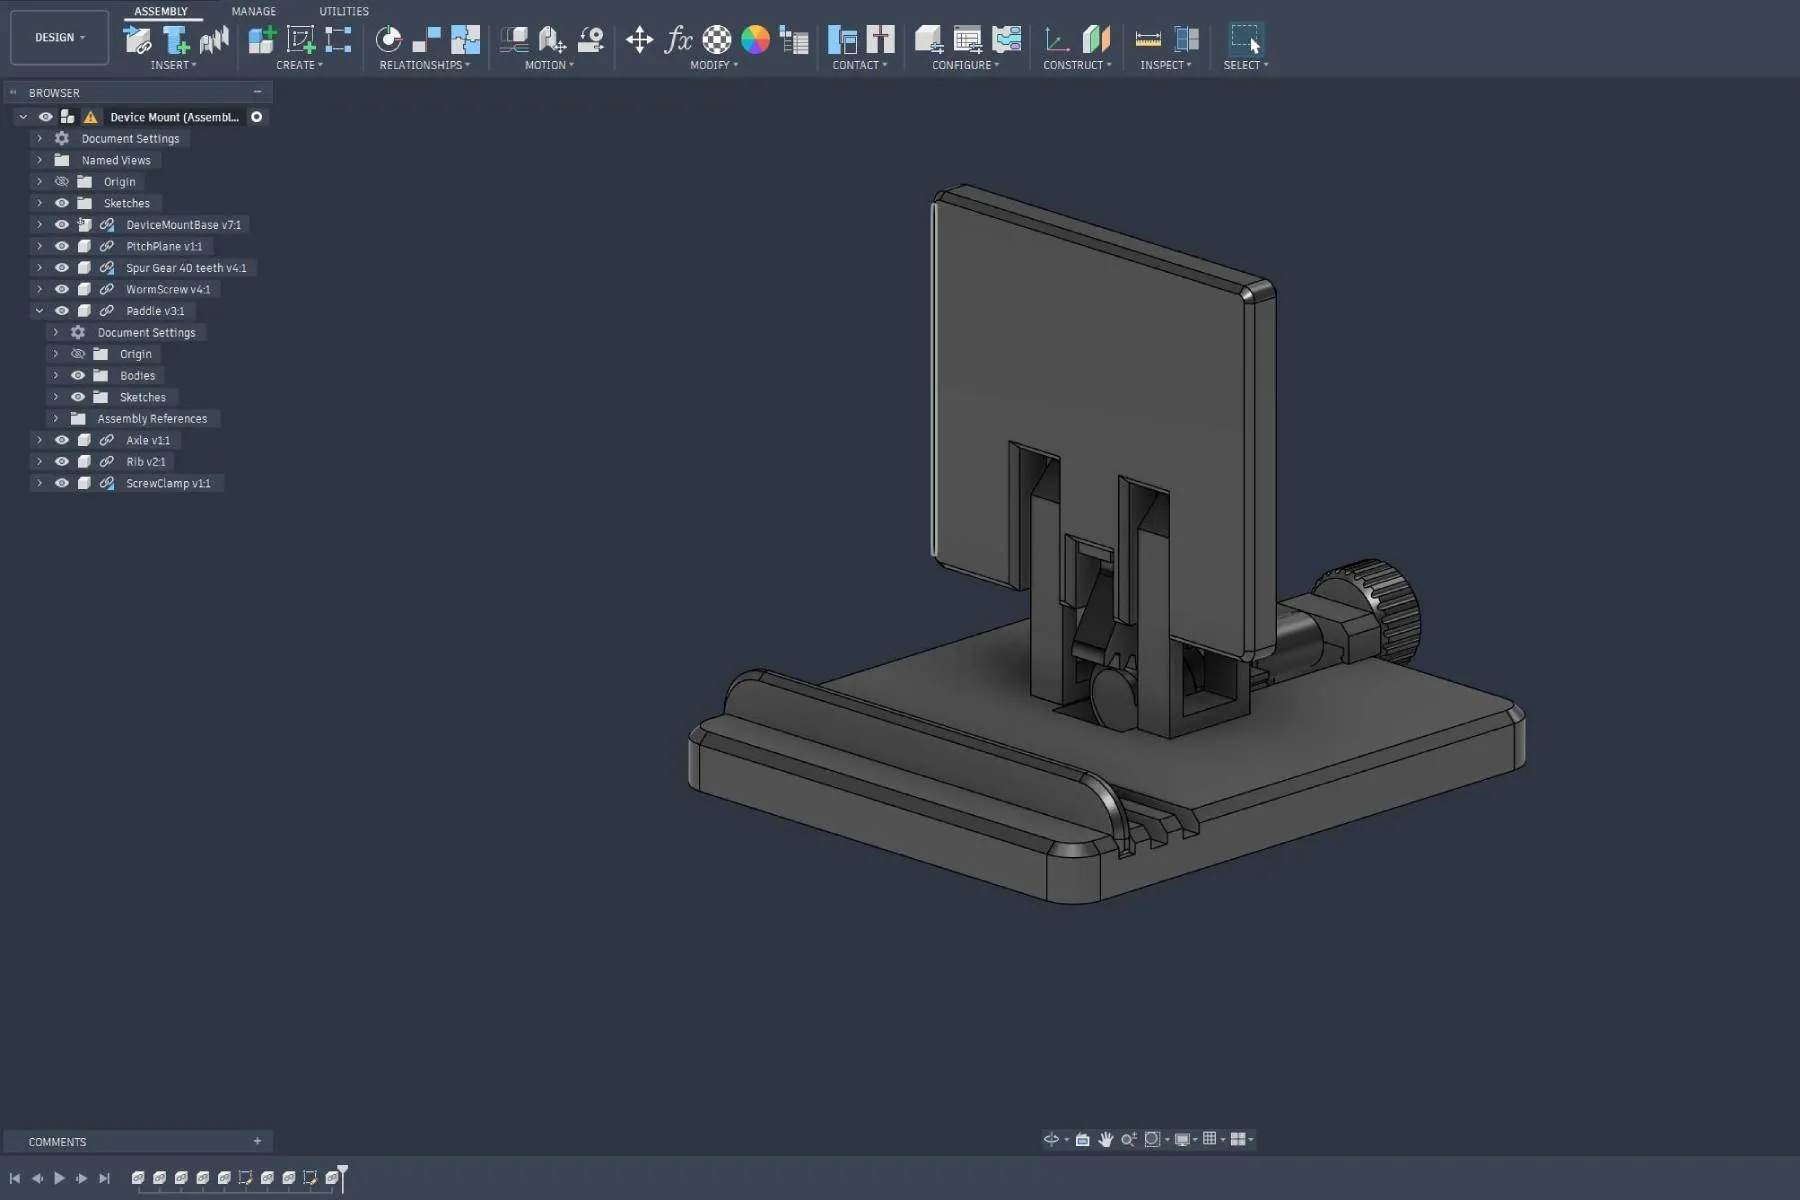Image resolution: width=1800 pixels, height=1200 pixels.
Task: Hide the ScrewClamp v1:1 component
Action: click(62, 483)
